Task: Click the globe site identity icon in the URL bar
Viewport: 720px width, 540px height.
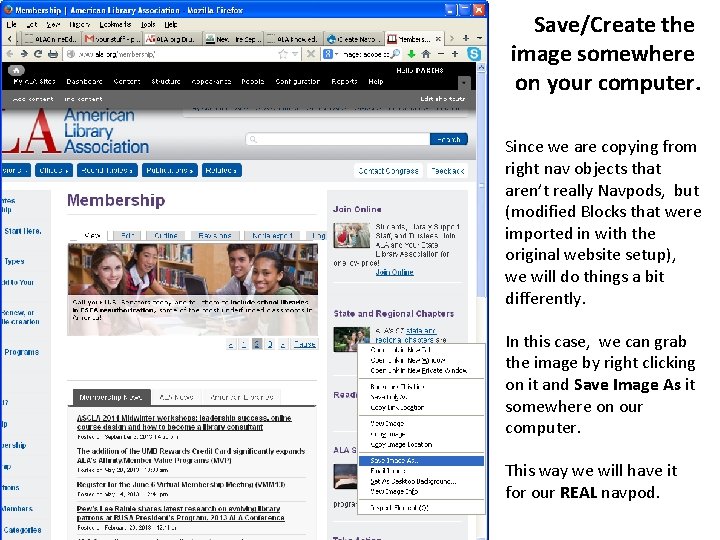Action: pos(71,54)
